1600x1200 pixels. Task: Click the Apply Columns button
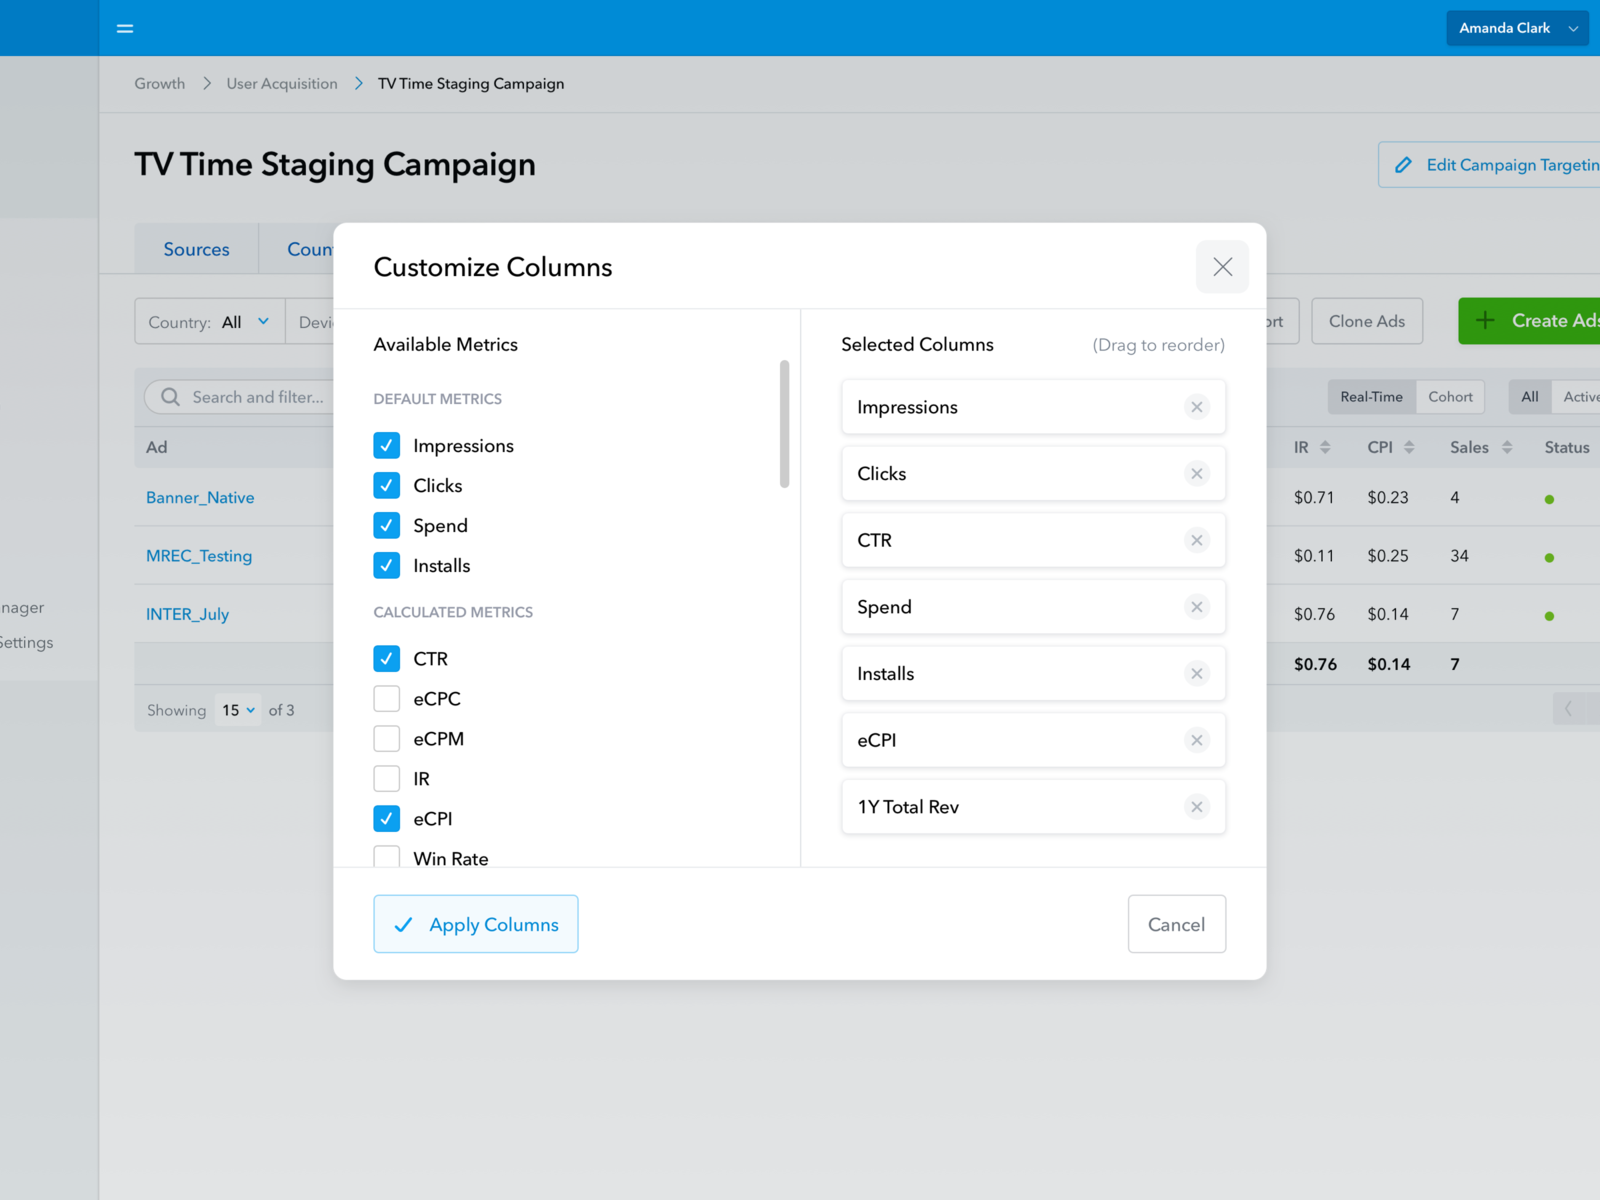pos(476,924)
